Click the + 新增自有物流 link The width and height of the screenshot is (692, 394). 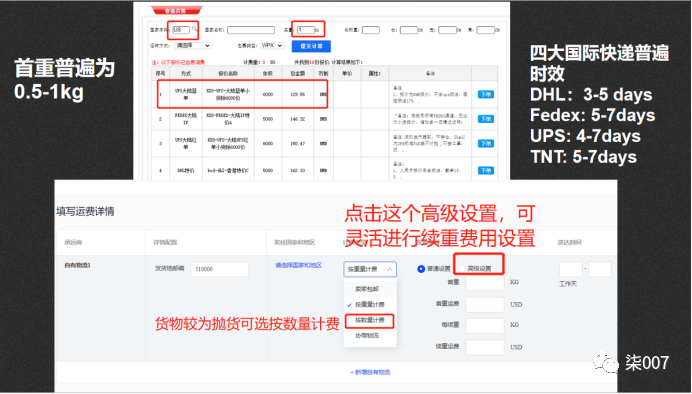coord(370,372)
